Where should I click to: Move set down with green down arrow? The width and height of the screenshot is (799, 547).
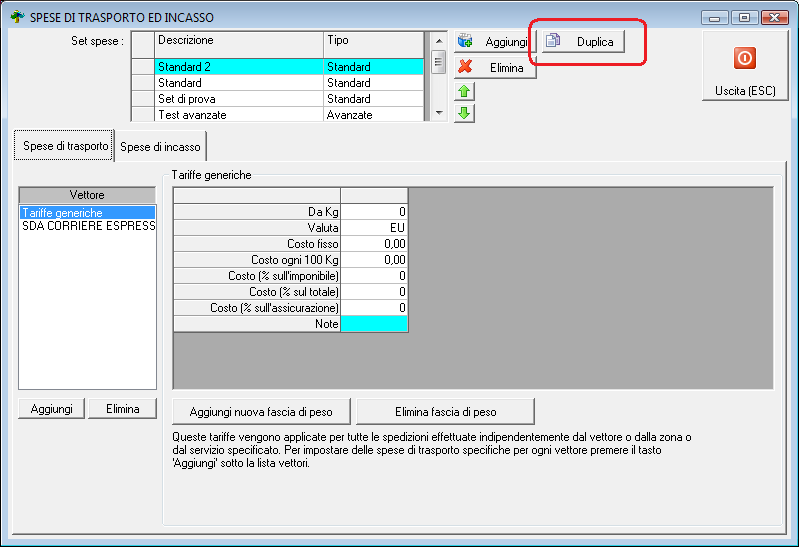[x=464, y=113]
